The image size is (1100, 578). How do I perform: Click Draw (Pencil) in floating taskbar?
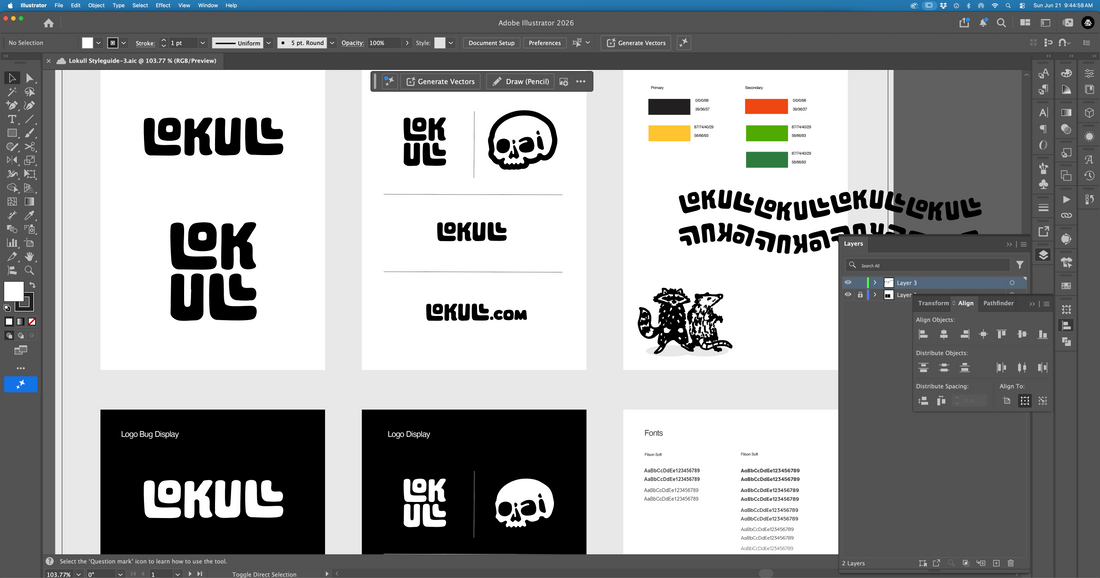pos(521,81)
